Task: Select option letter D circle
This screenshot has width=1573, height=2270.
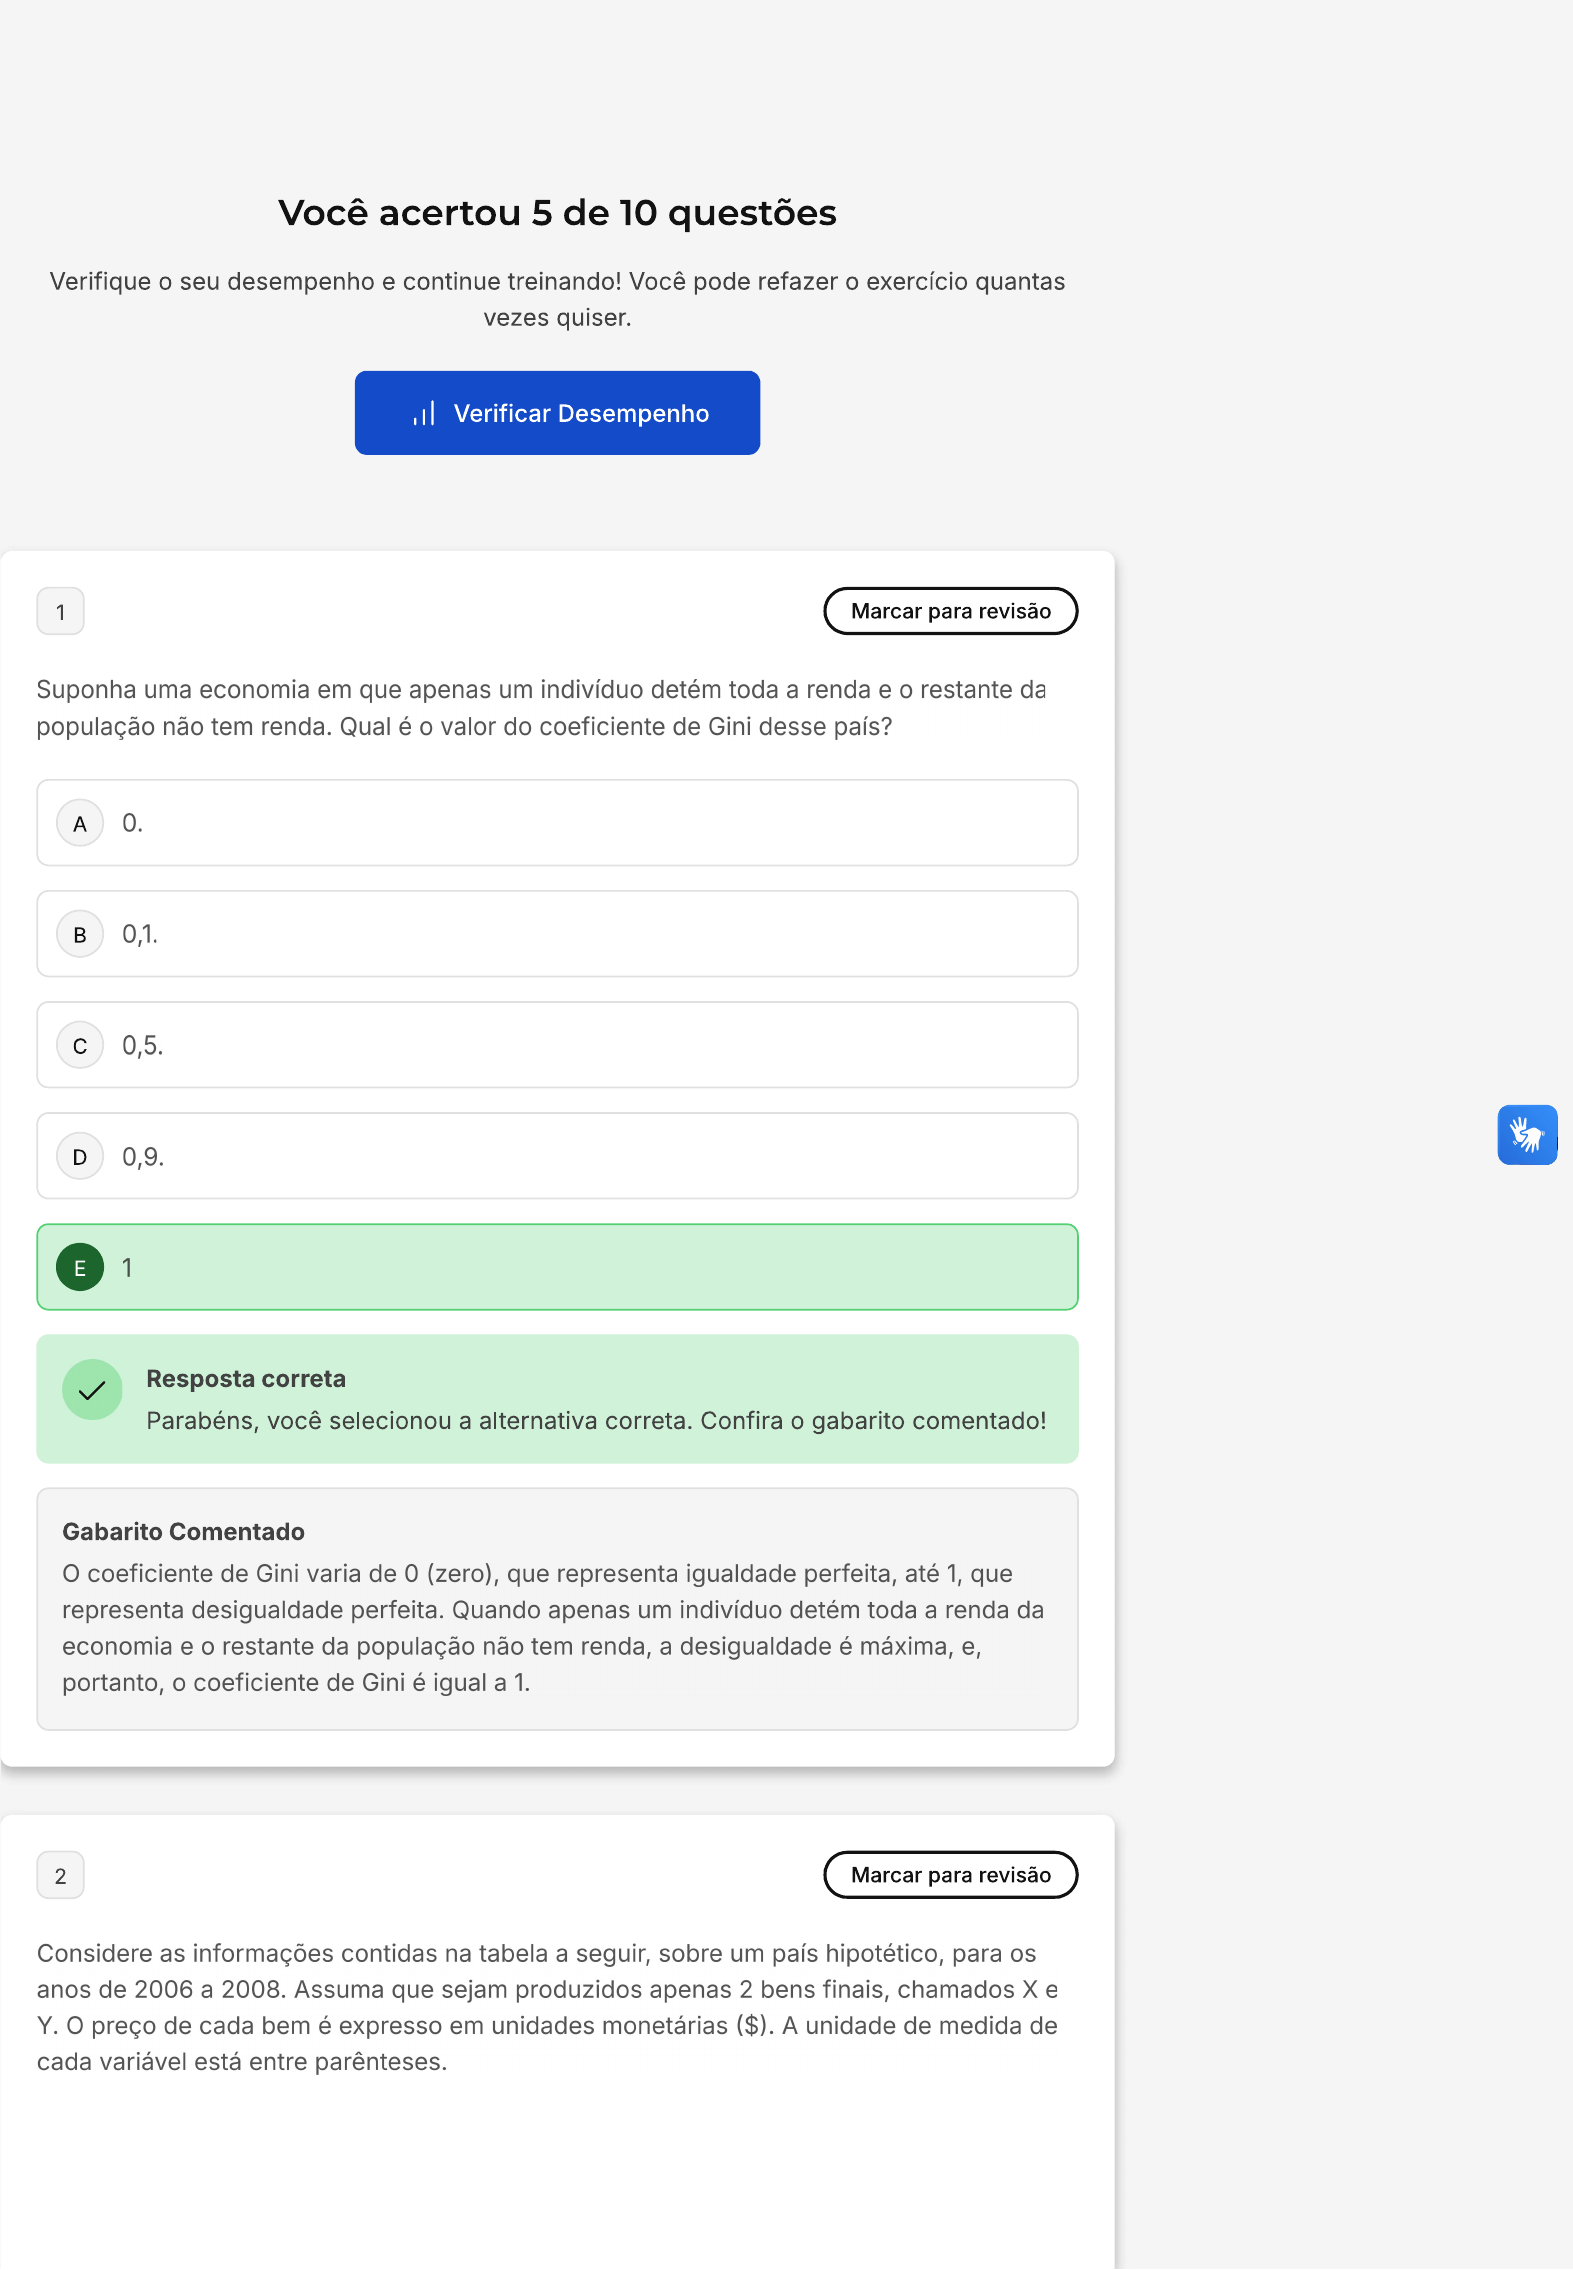Action: coord(80,1156)
